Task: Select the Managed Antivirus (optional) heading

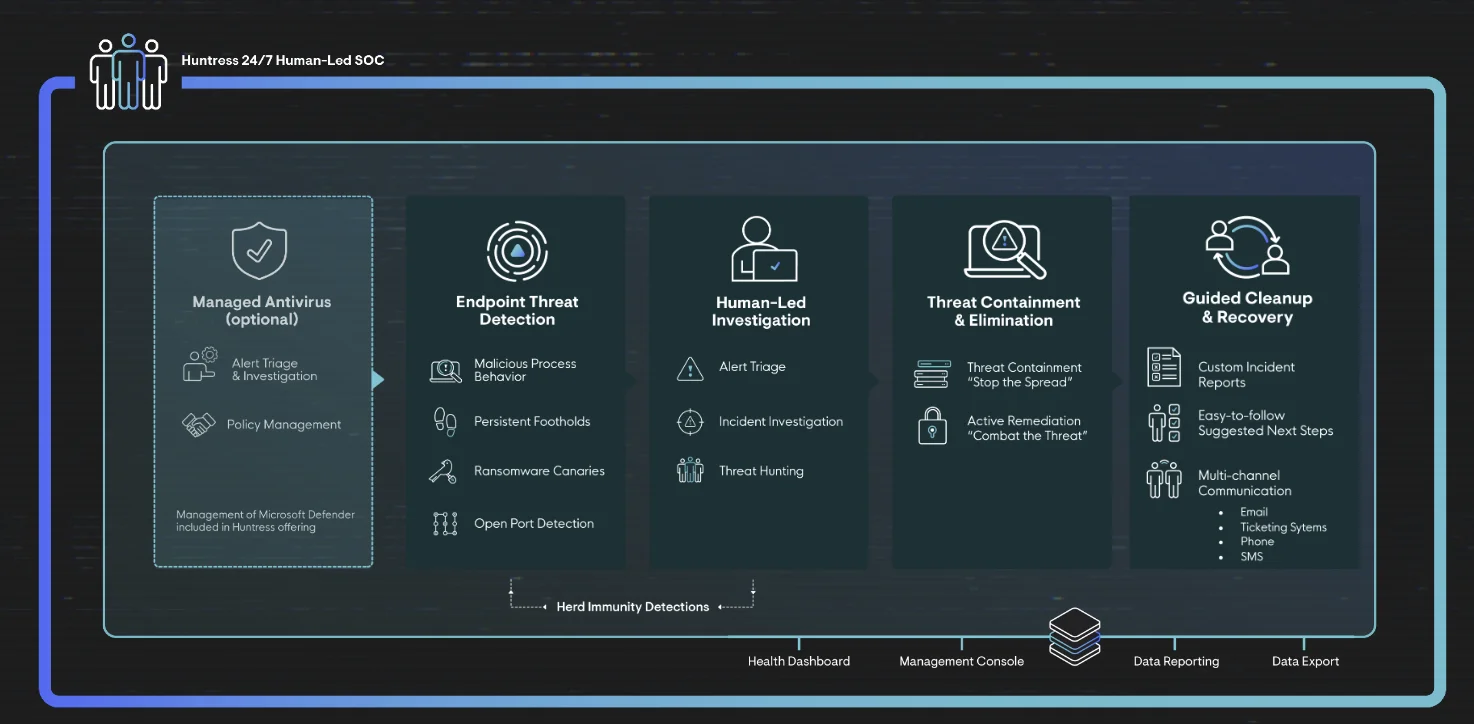Action: click(262, 311)
